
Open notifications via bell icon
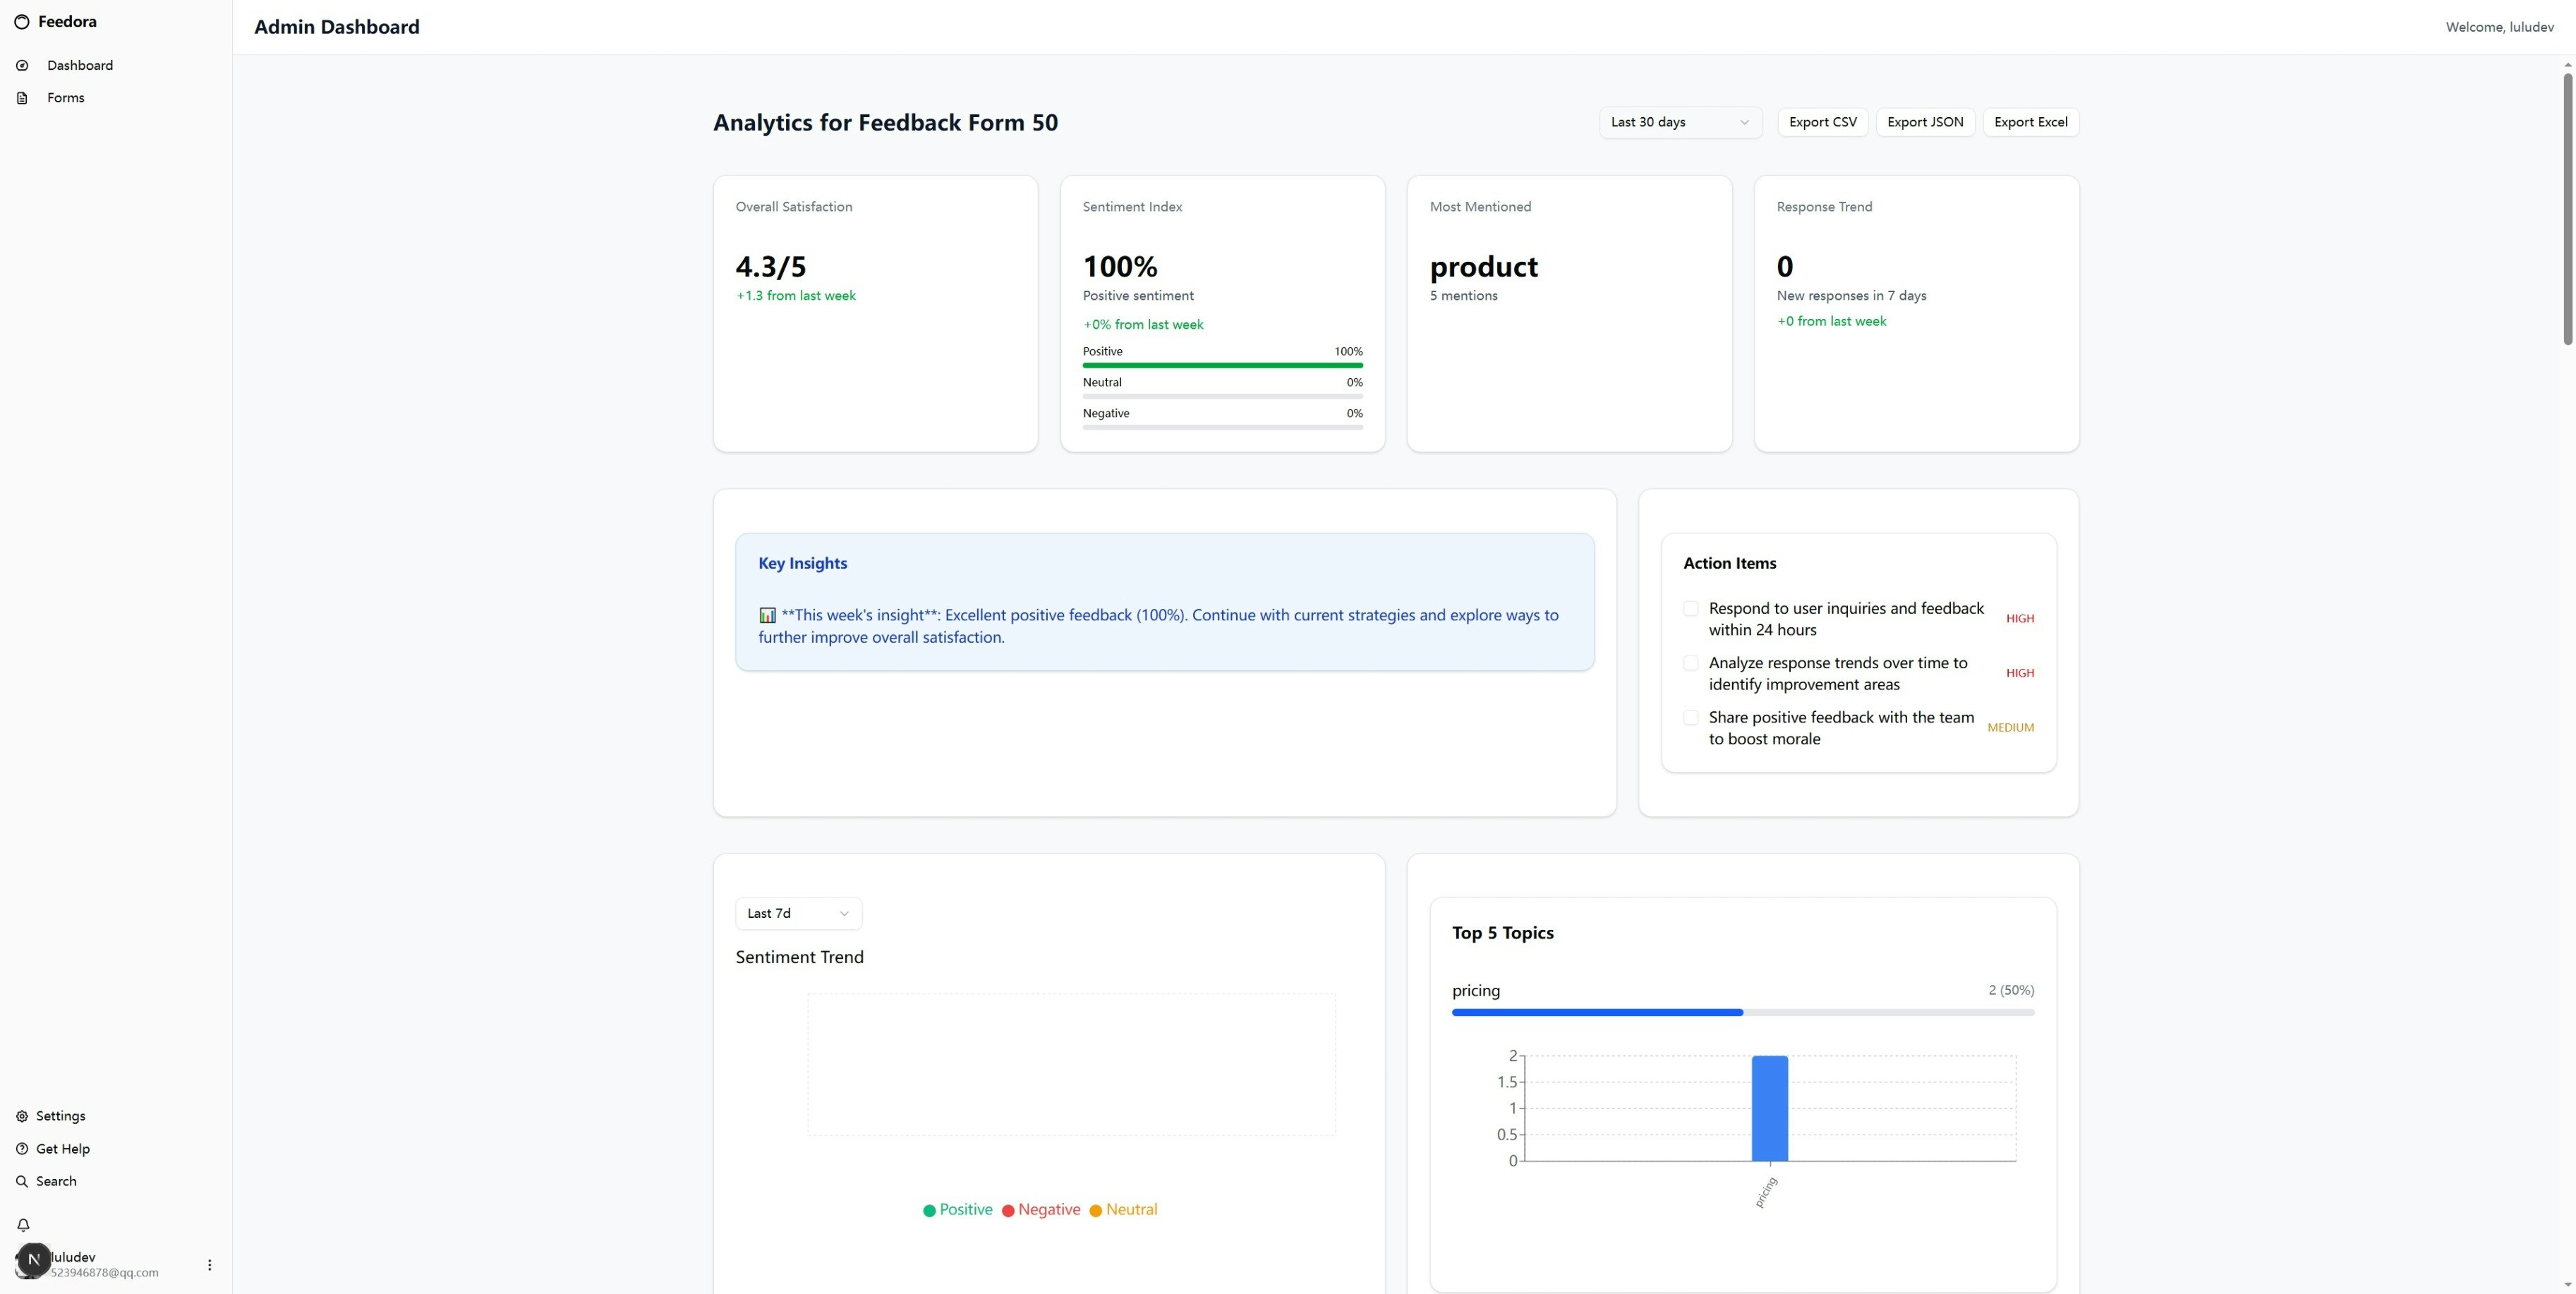(x=23, y=1225)
